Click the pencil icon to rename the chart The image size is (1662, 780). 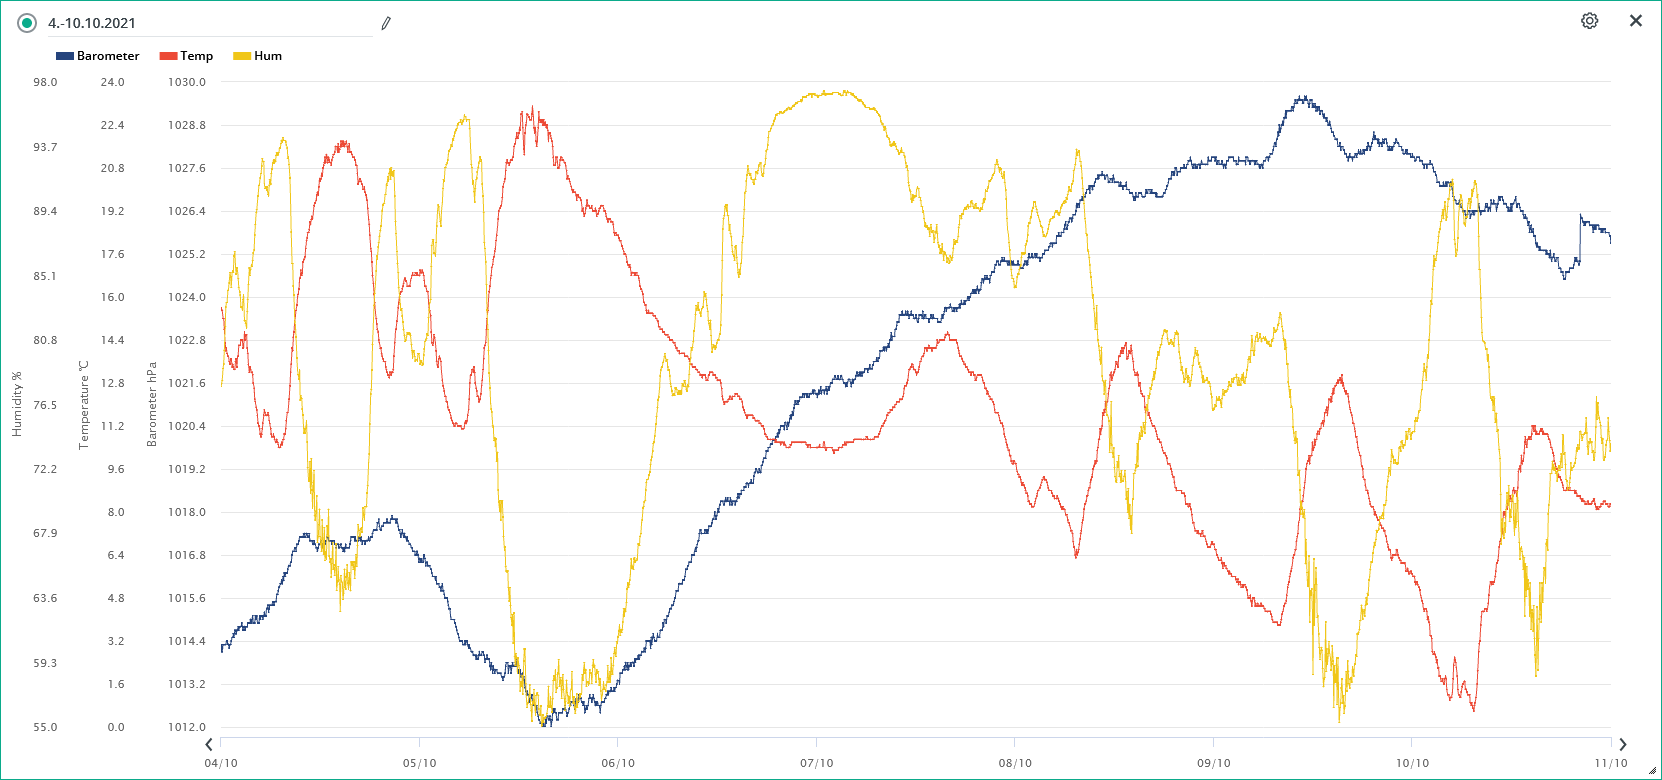coord(386,23)
